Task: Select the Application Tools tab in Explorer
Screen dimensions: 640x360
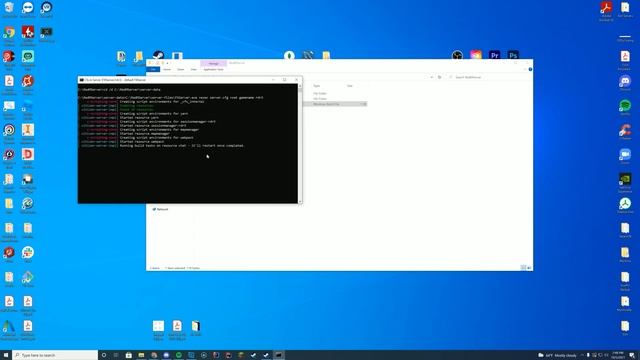Action: click(x=213, y=69)
